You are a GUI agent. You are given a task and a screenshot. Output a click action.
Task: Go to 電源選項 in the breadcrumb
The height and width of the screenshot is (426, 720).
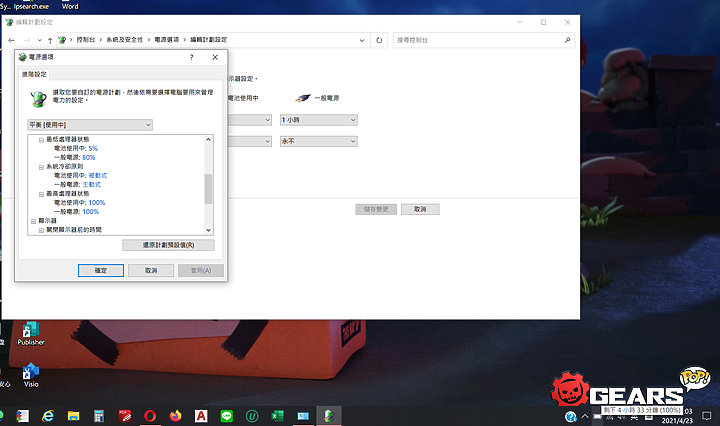click(166, 40)
